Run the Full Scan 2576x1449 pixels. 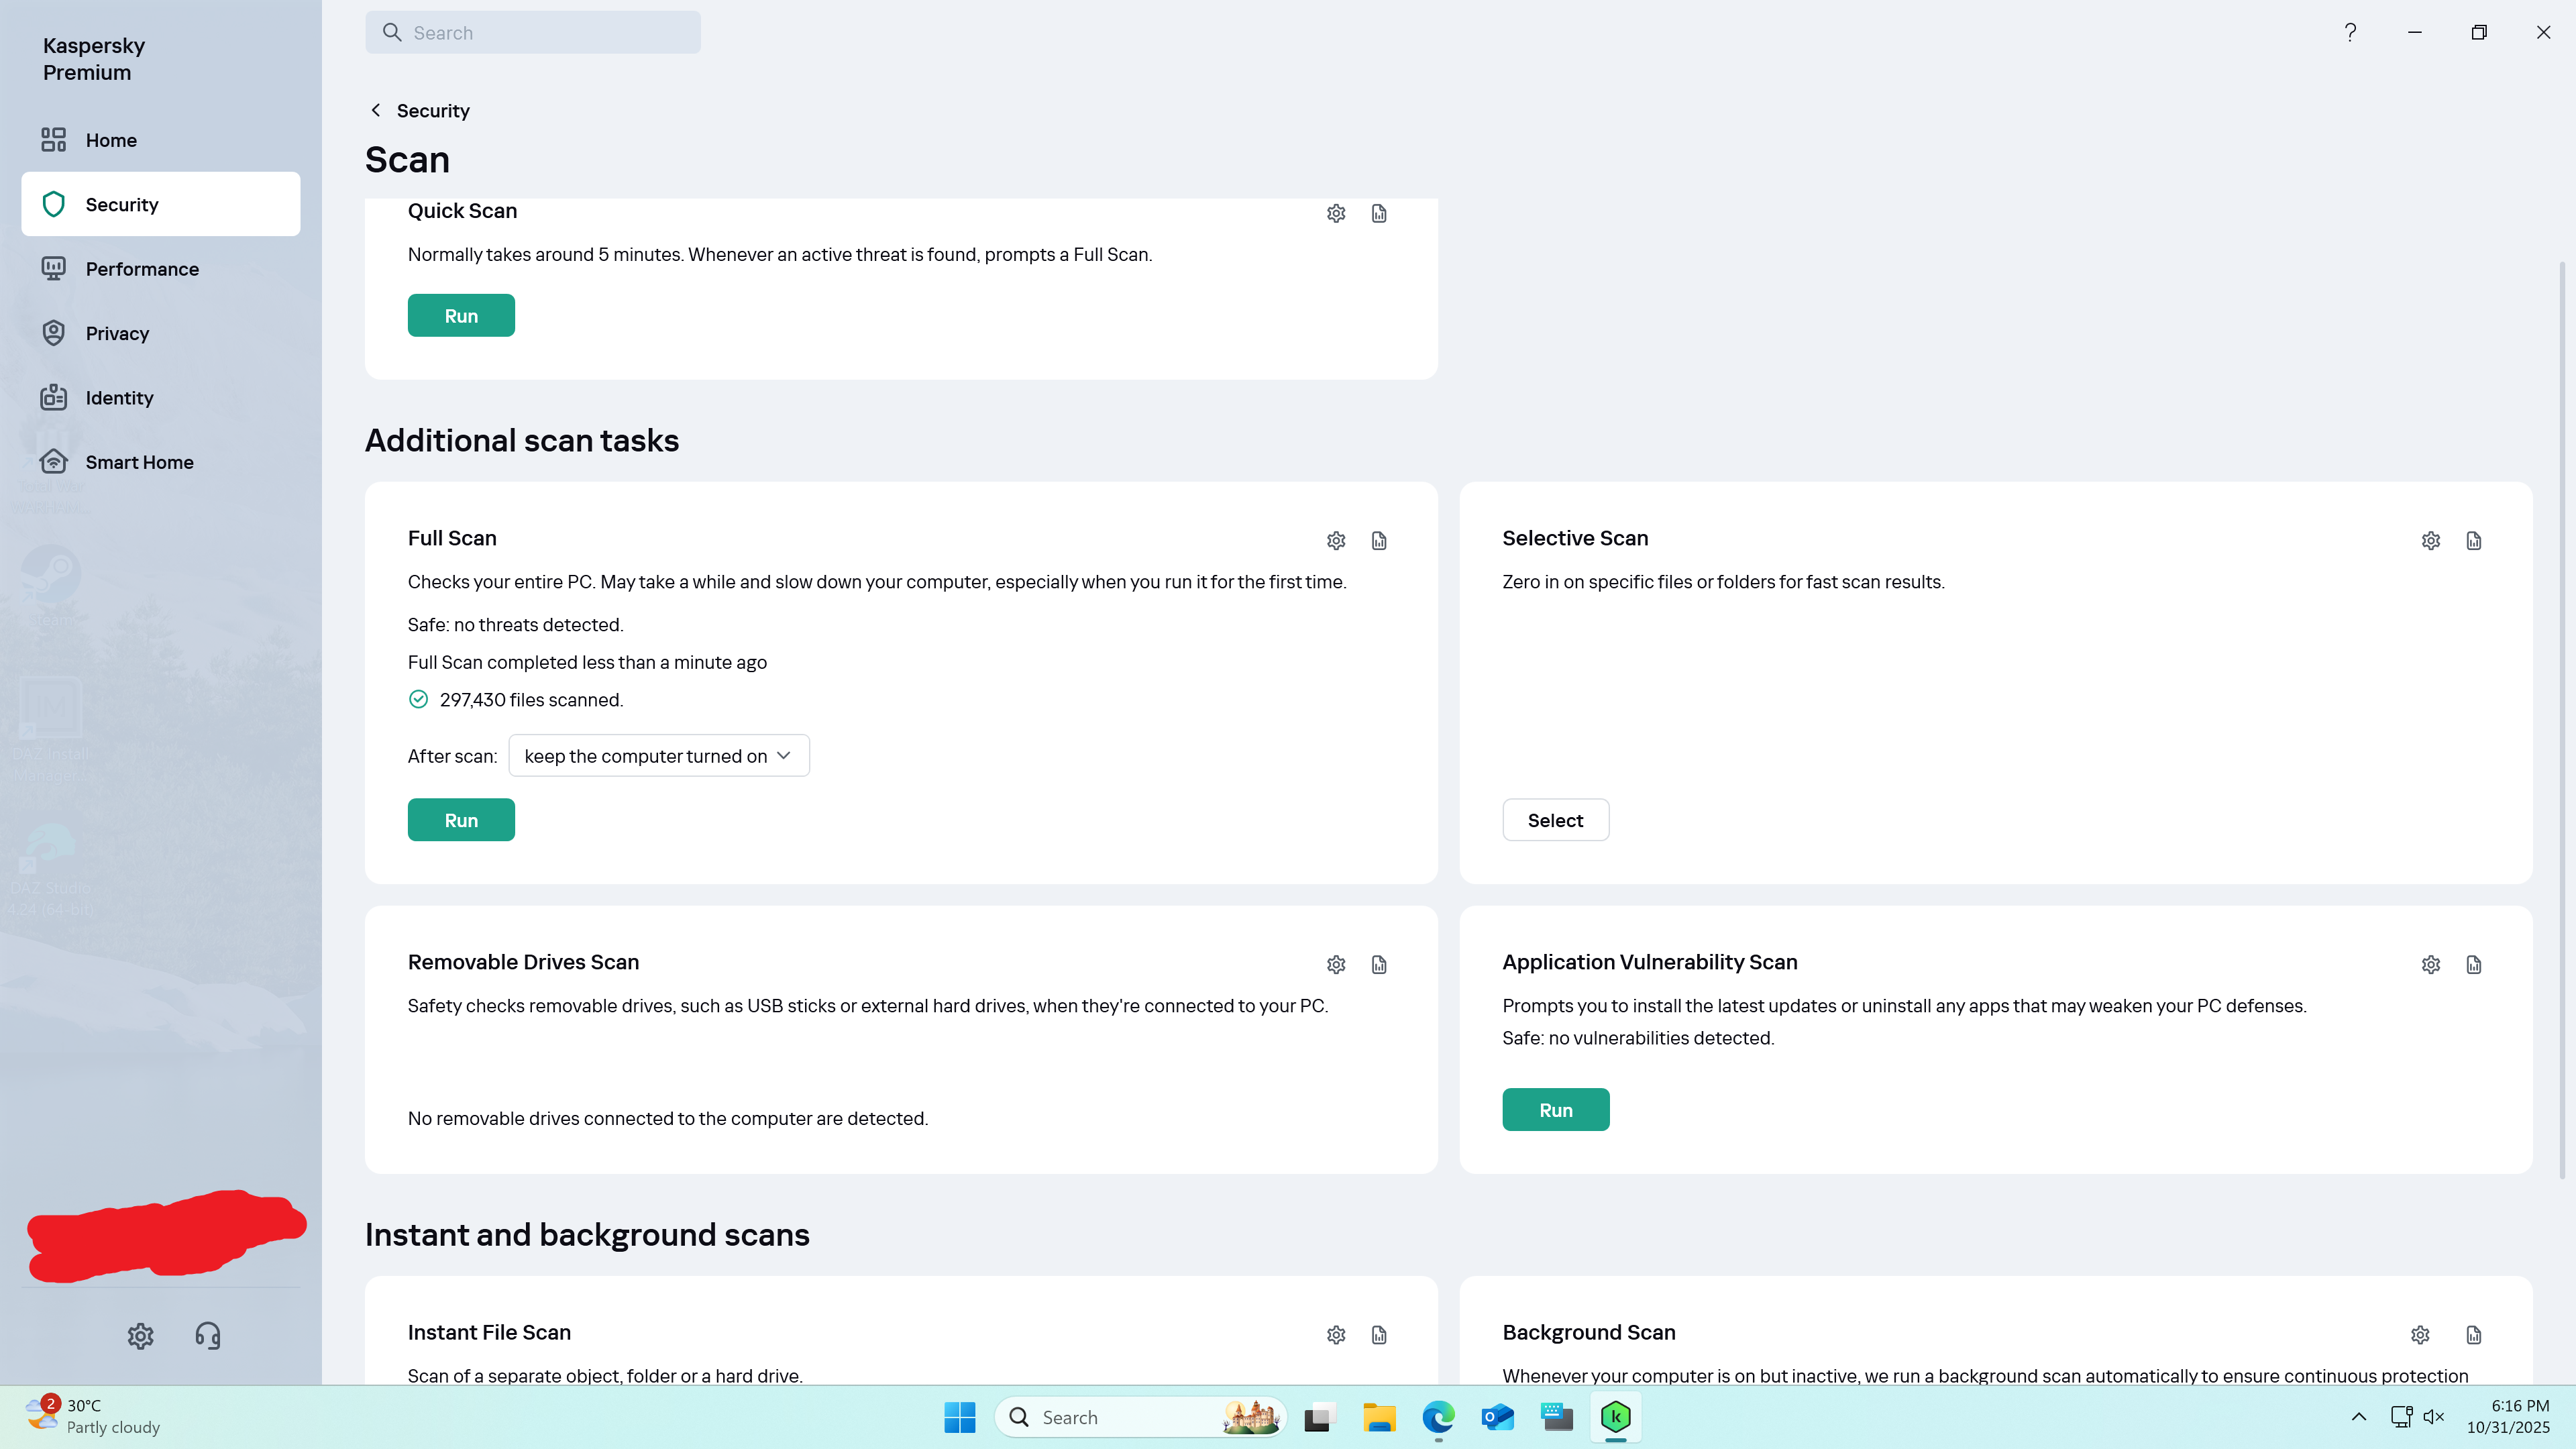tap(461, 820)
